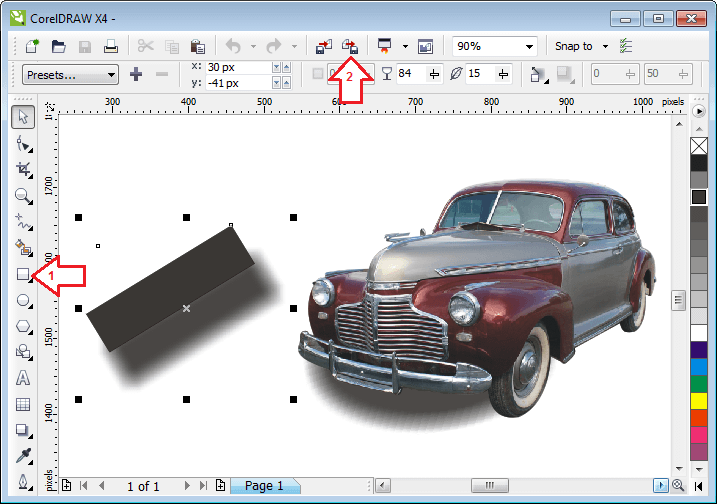Add preset with plus button
The height and width of the screenshot is (504, 717).
tap(136, 74)
